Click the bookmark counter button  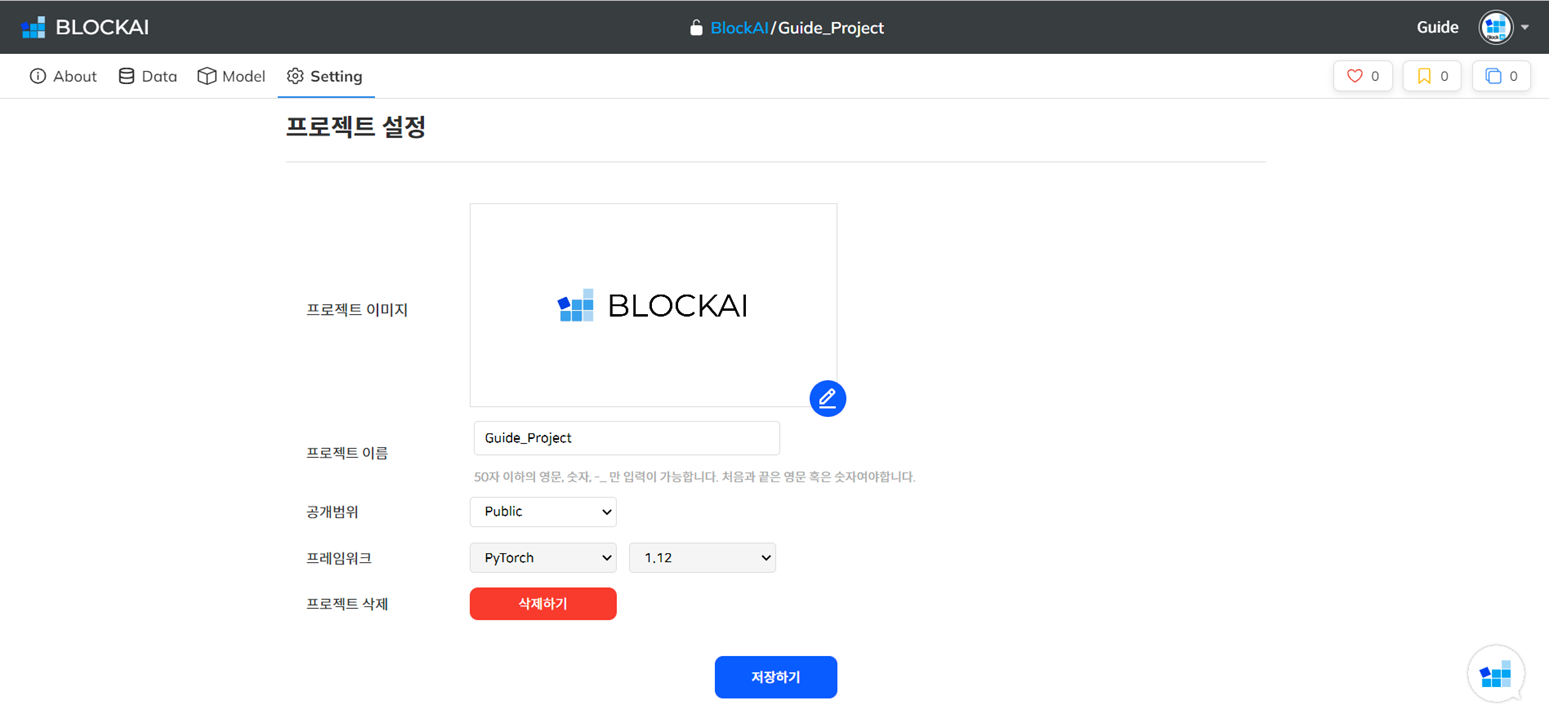coord(1432,76)
